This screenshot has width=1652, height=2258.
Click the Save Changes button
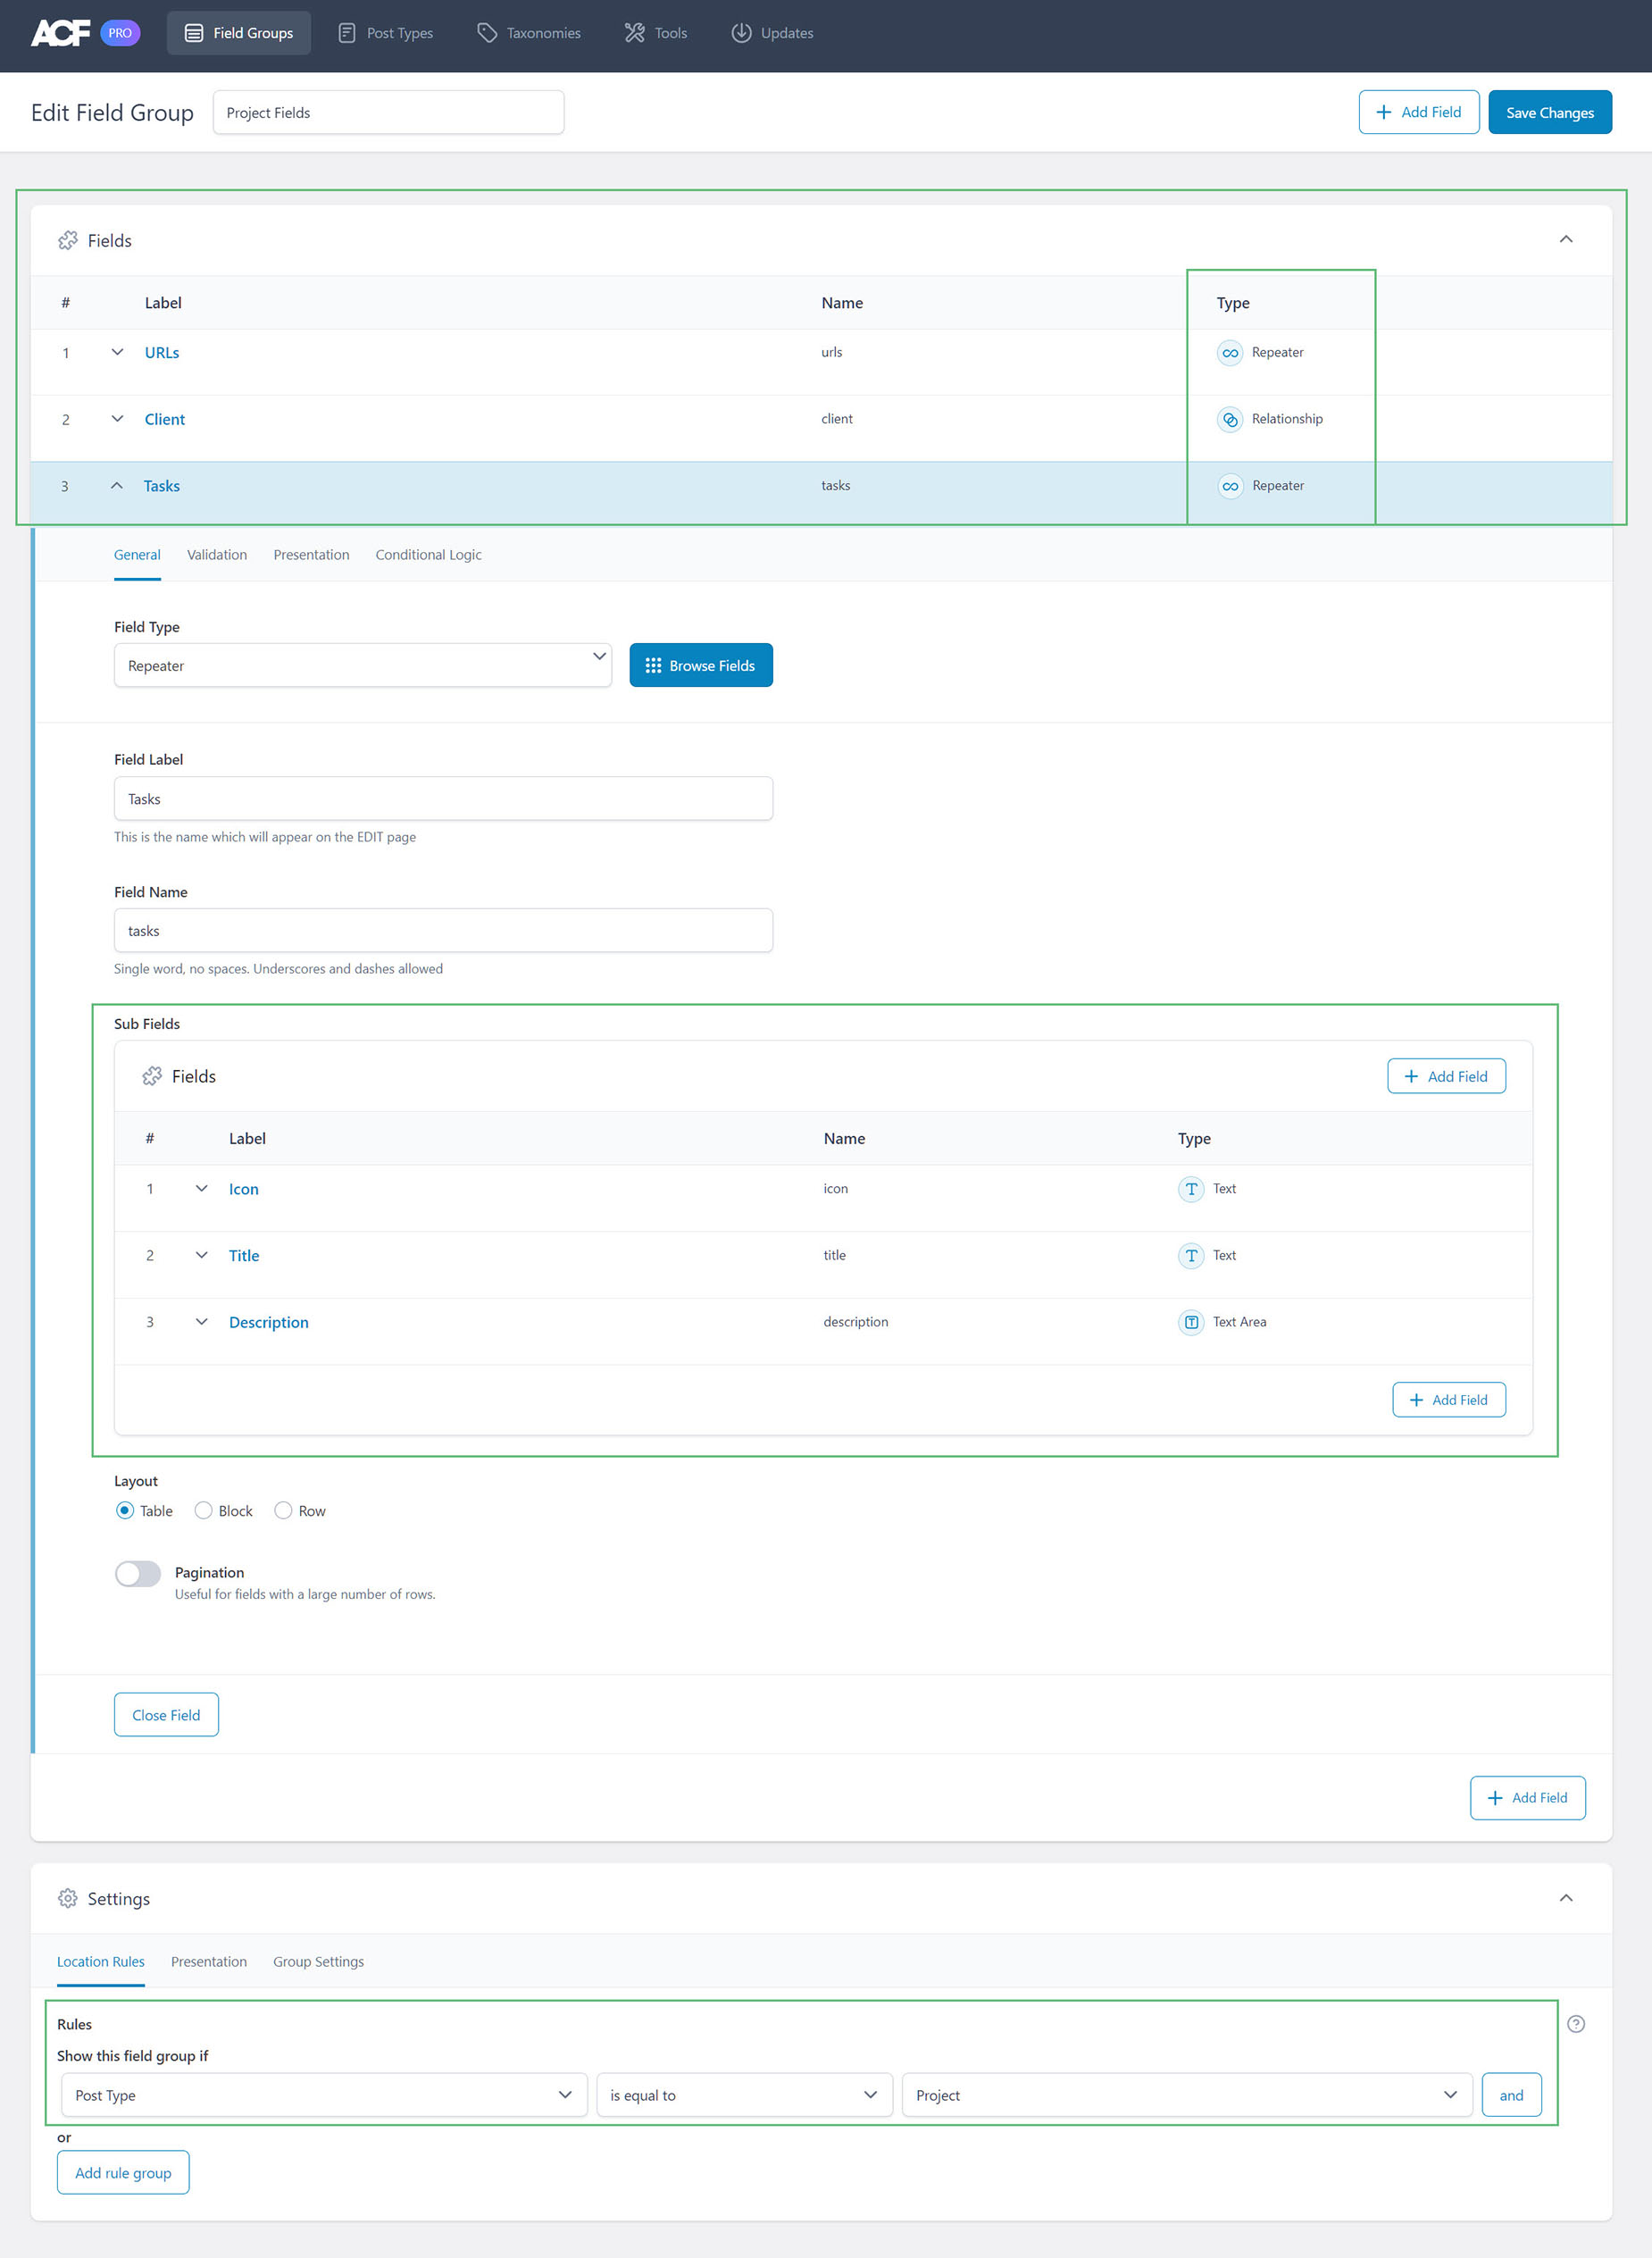click(1549, 112)
